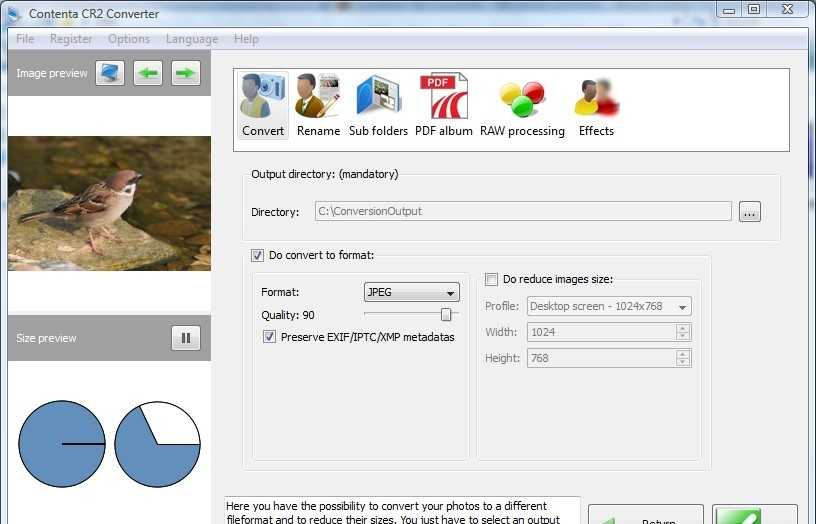Adjust the Quality slider handle
This screenshot has width=816, height=524.
click(x=446, y=314)
